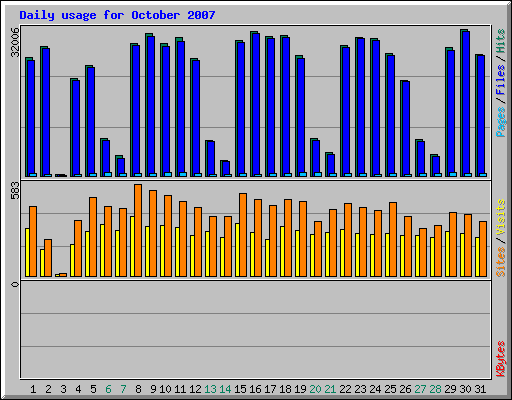Click the orange visits bar for day 2
Screen dimensions: 512x400
coord(48,258)
